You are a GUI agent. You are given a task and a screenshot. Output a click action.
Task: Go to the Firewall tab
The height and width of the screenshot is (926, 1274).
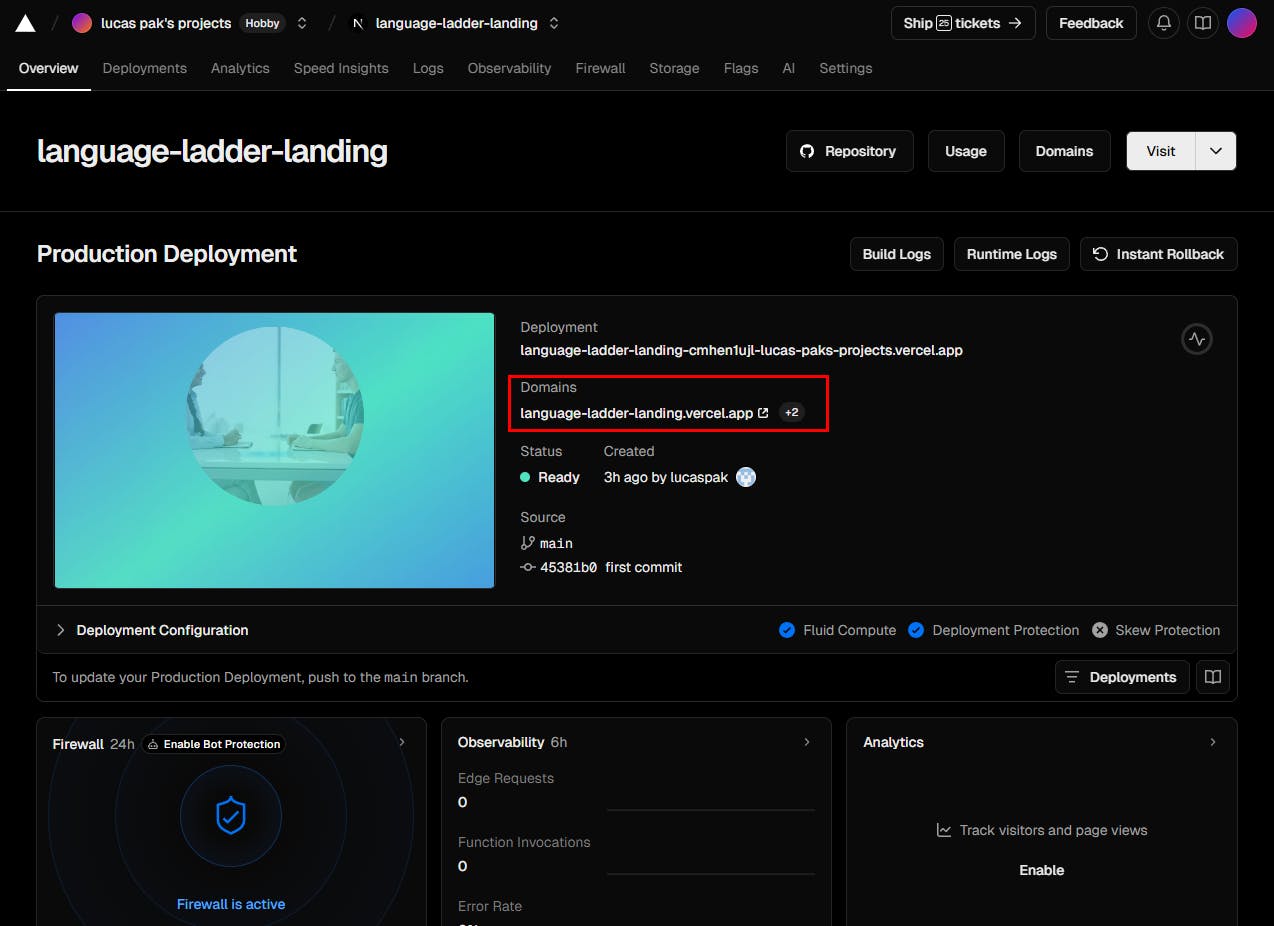[x=601, y=68]
